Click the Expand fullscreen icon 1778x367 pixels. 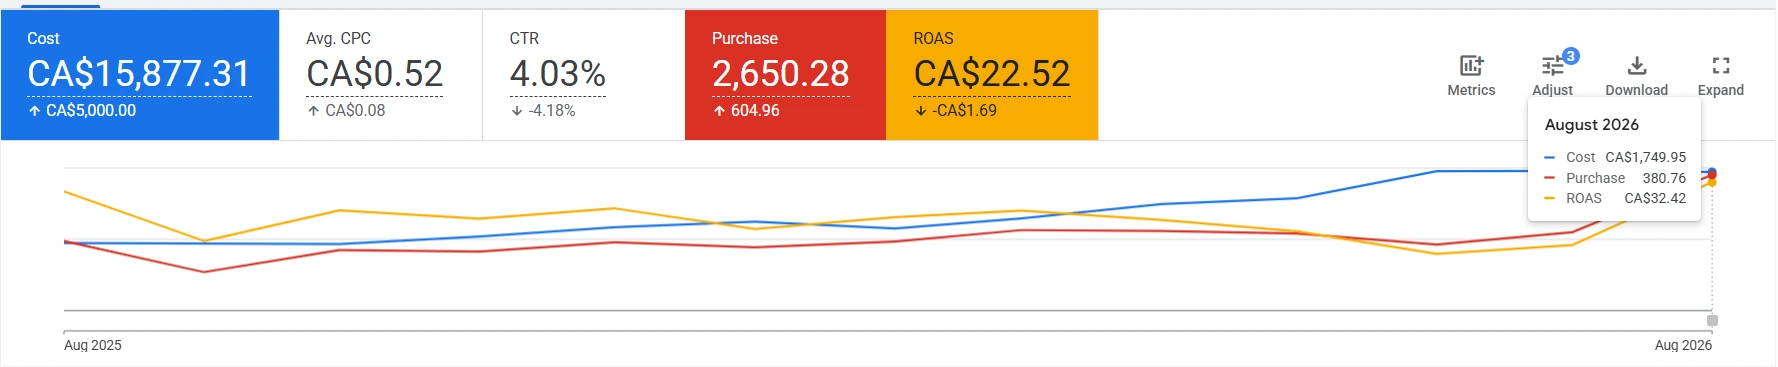click(x=1720, y=66)
